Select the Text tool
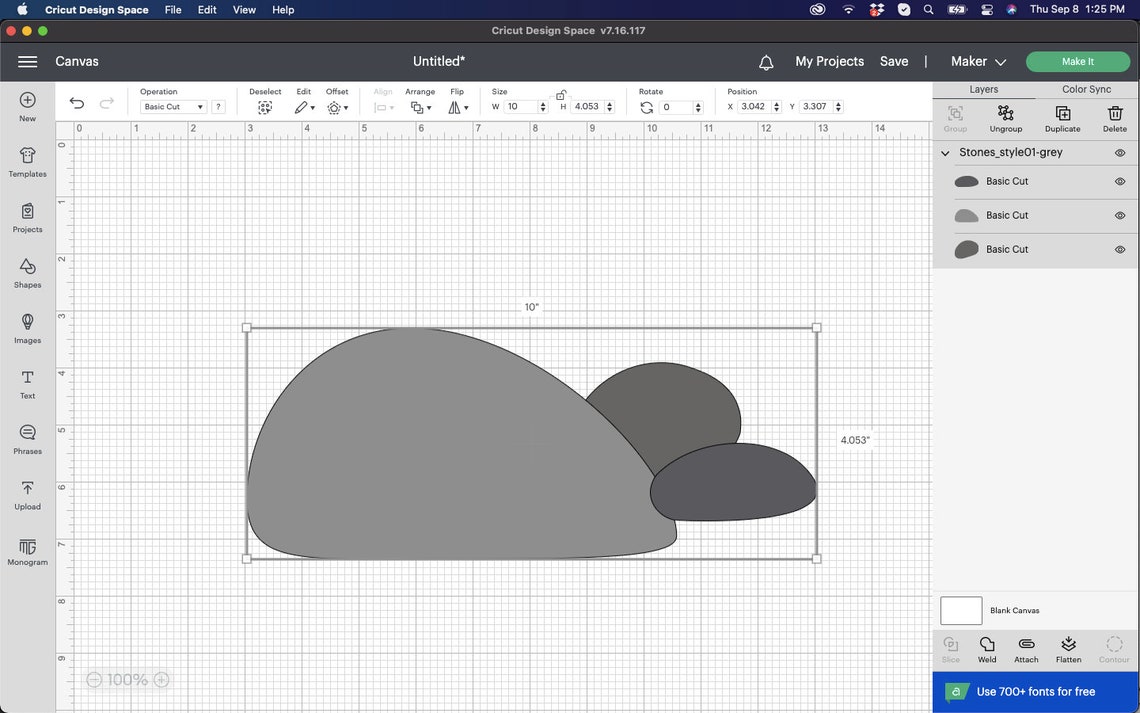Viewport: 1140px width, 713px height. coord(27,383)
